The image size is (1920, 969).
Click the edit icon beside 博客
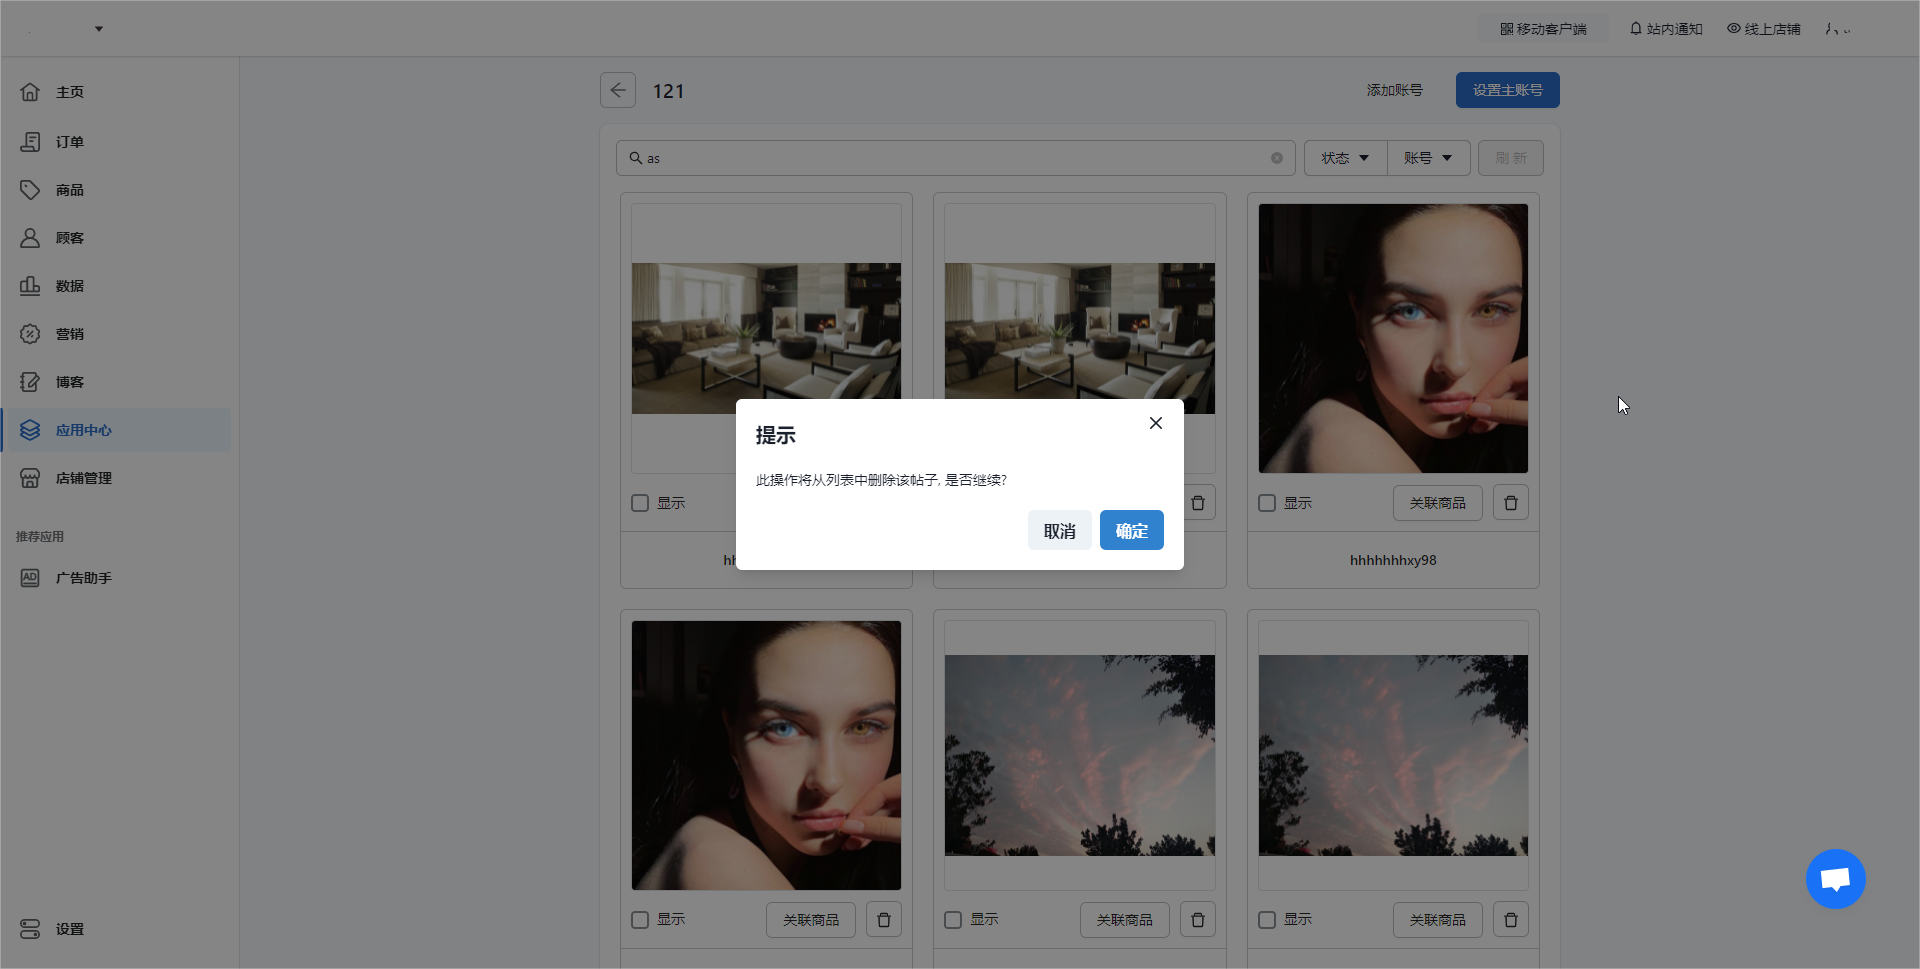(x=30, y=382)
